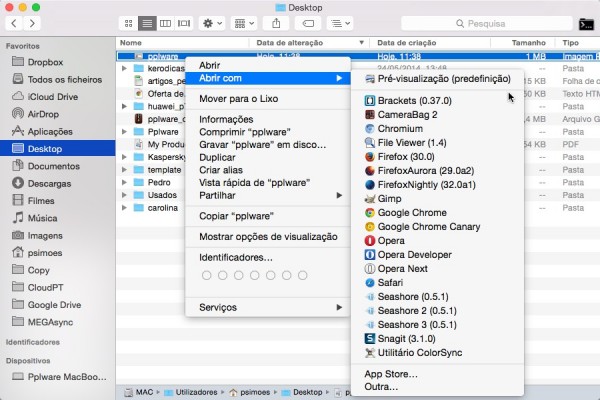
Task: Click the Share toolbar icon
Action: tap(276, 24)
